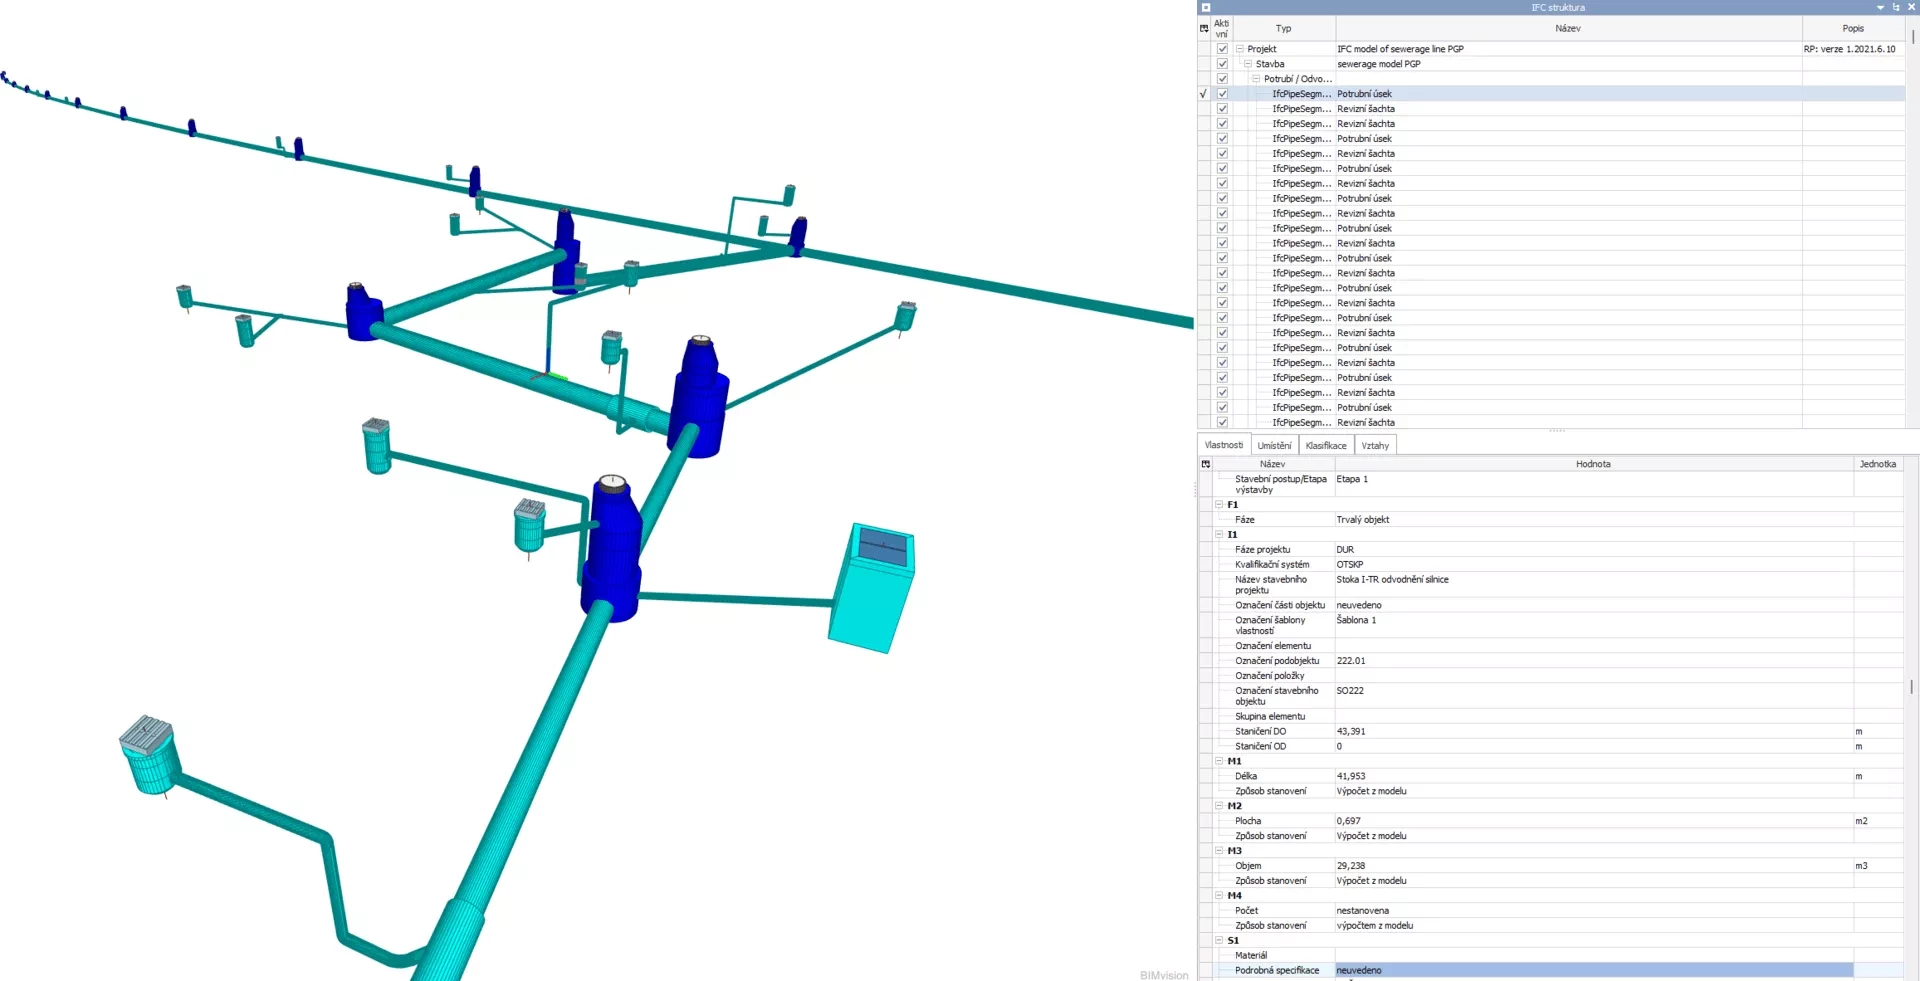Collapse the S1 property group
Screen dimensions: 1920x981
click(x=1219, y=940)
